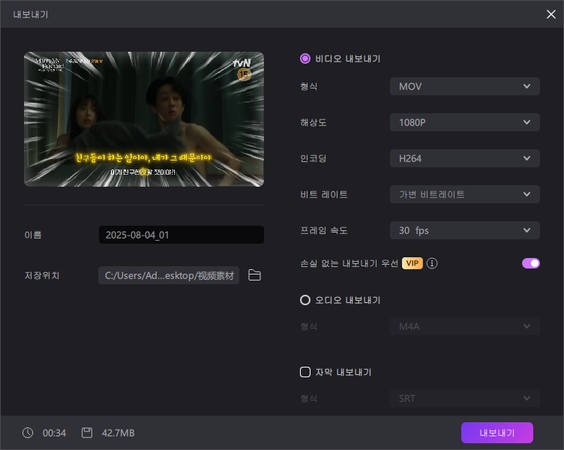
Task: Enable the 자막 내보내기 checkbox
Action: pos(305,372)
